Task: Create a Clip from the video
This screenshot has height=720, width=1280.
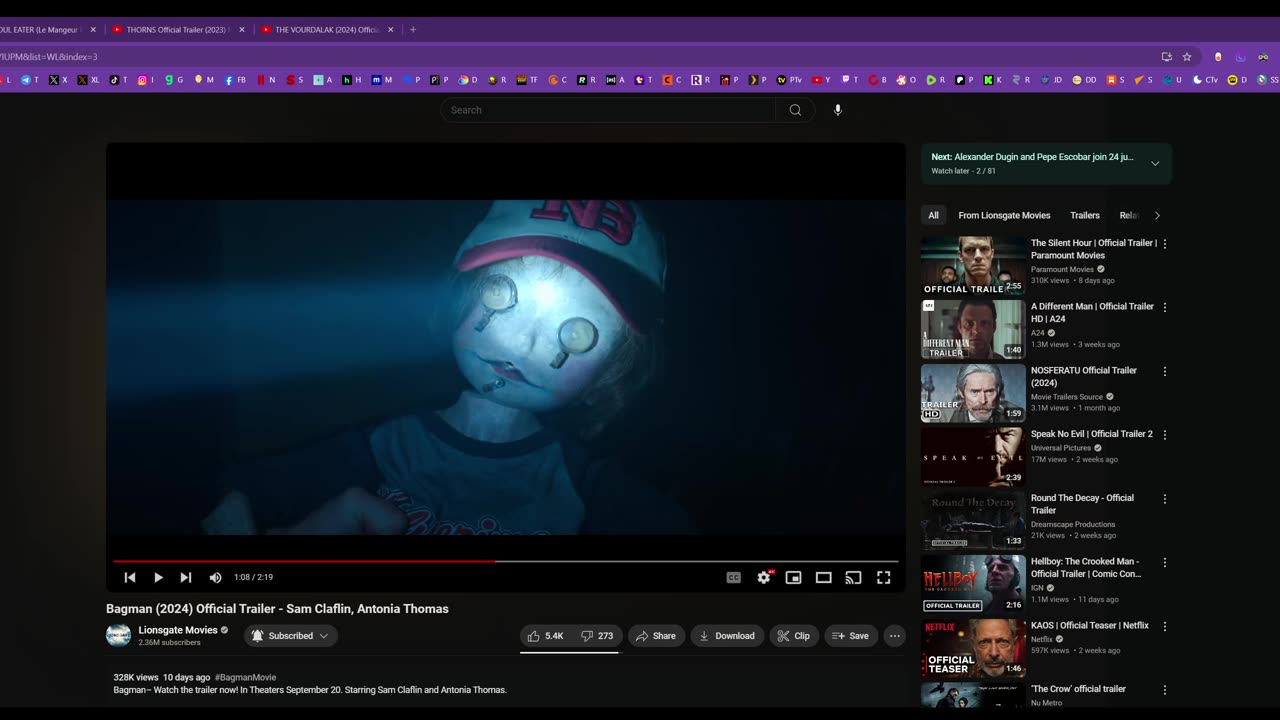Action: coord(794,636)
